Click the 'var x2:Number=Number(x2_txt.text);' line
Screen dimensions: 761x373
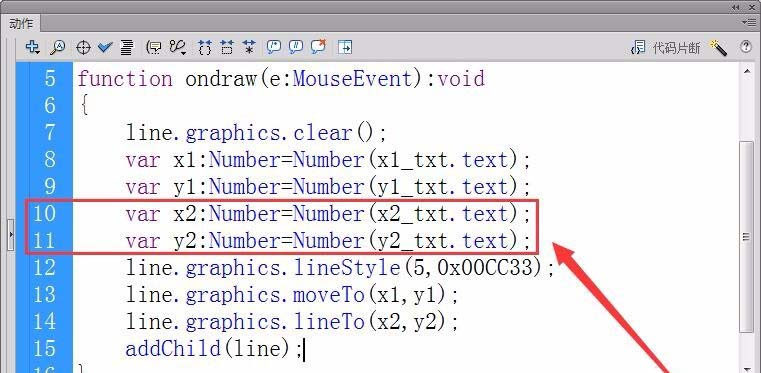pyautogui.click(x=329, y=214)
